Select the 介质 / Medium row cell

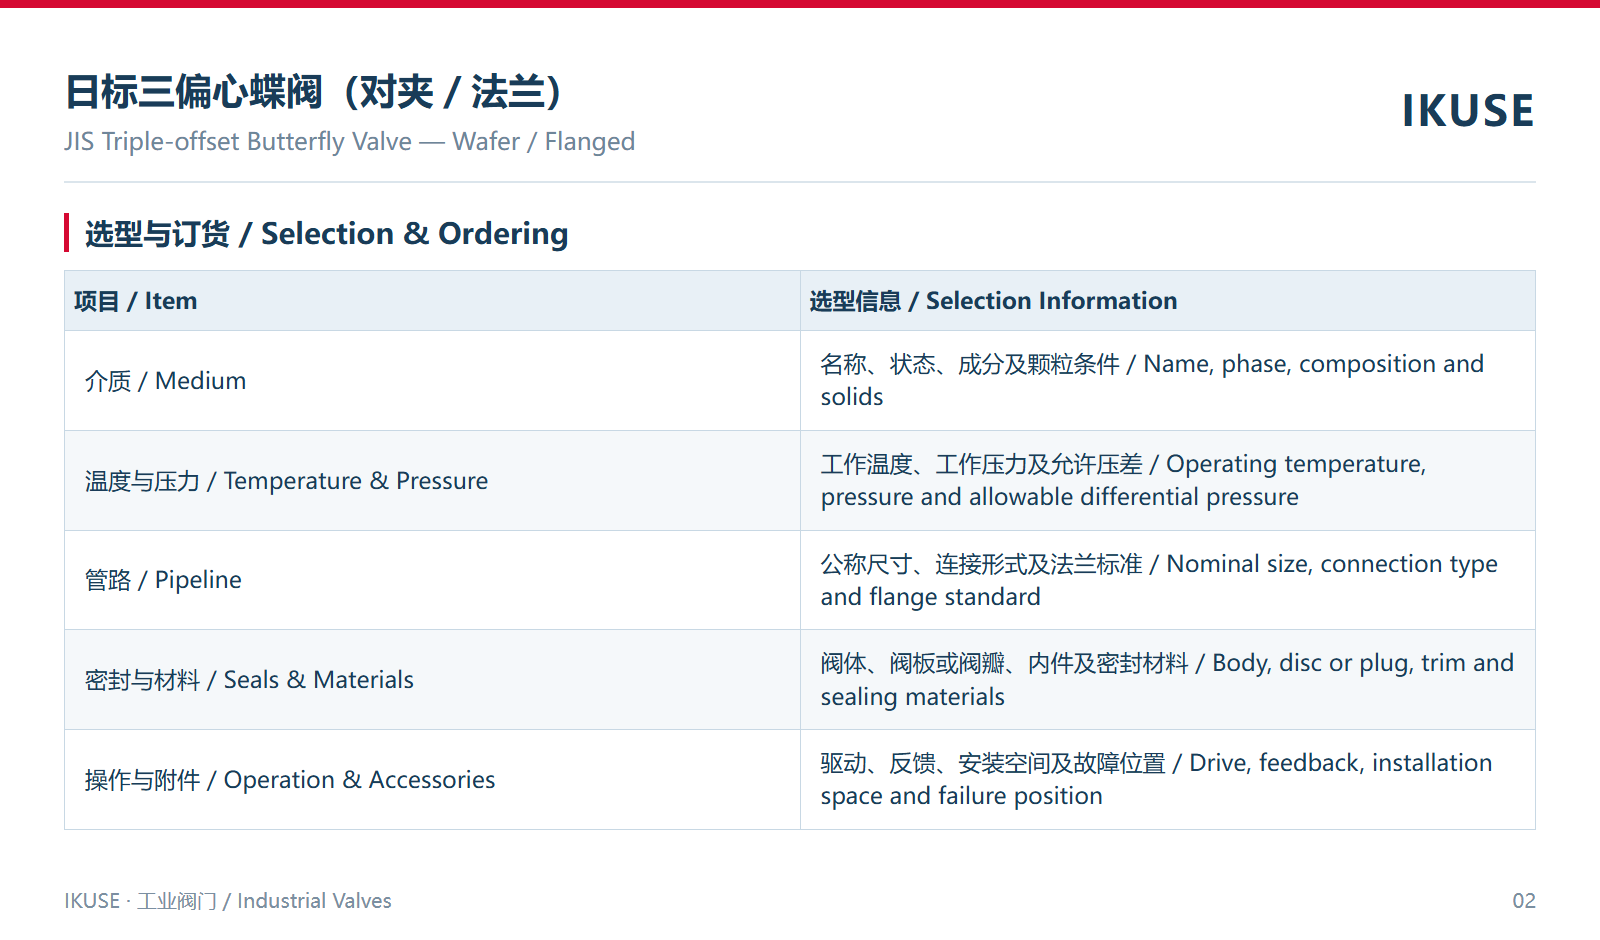pos(432,381)
